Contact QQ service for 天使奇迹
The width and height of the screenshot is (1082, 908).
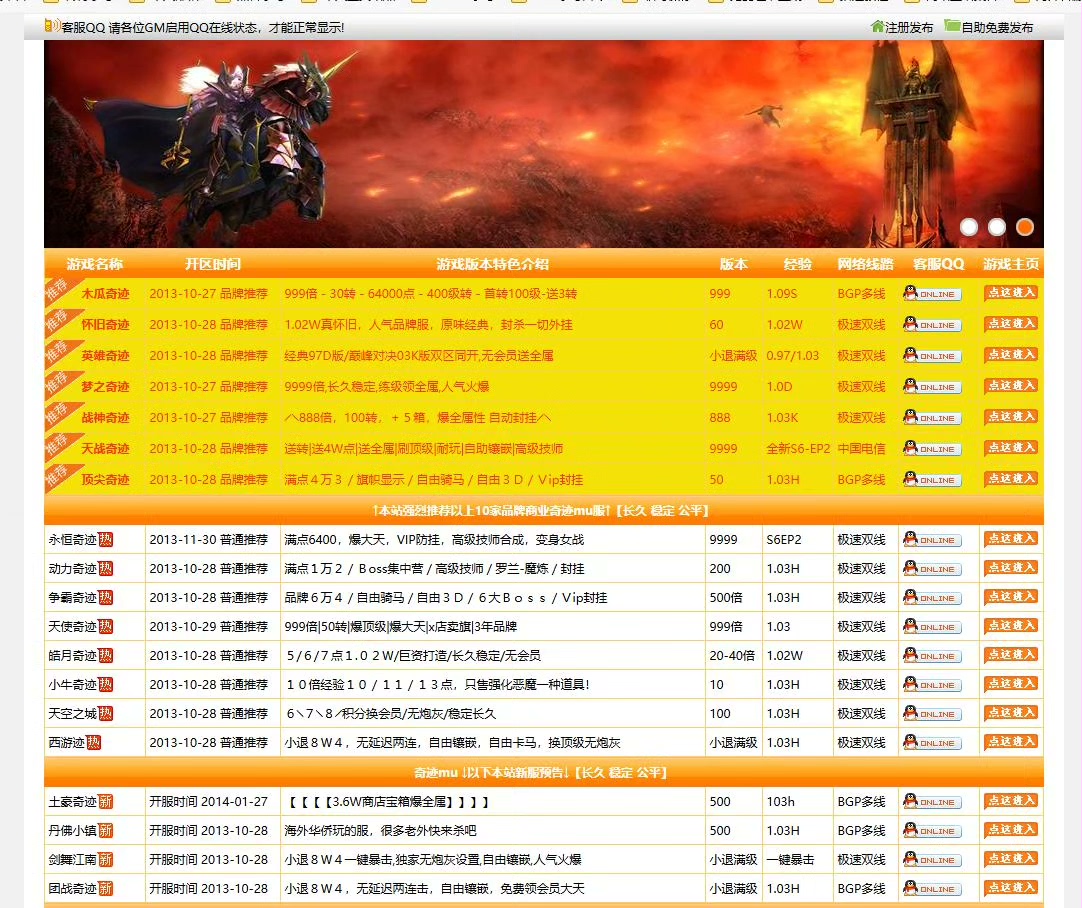932,626
